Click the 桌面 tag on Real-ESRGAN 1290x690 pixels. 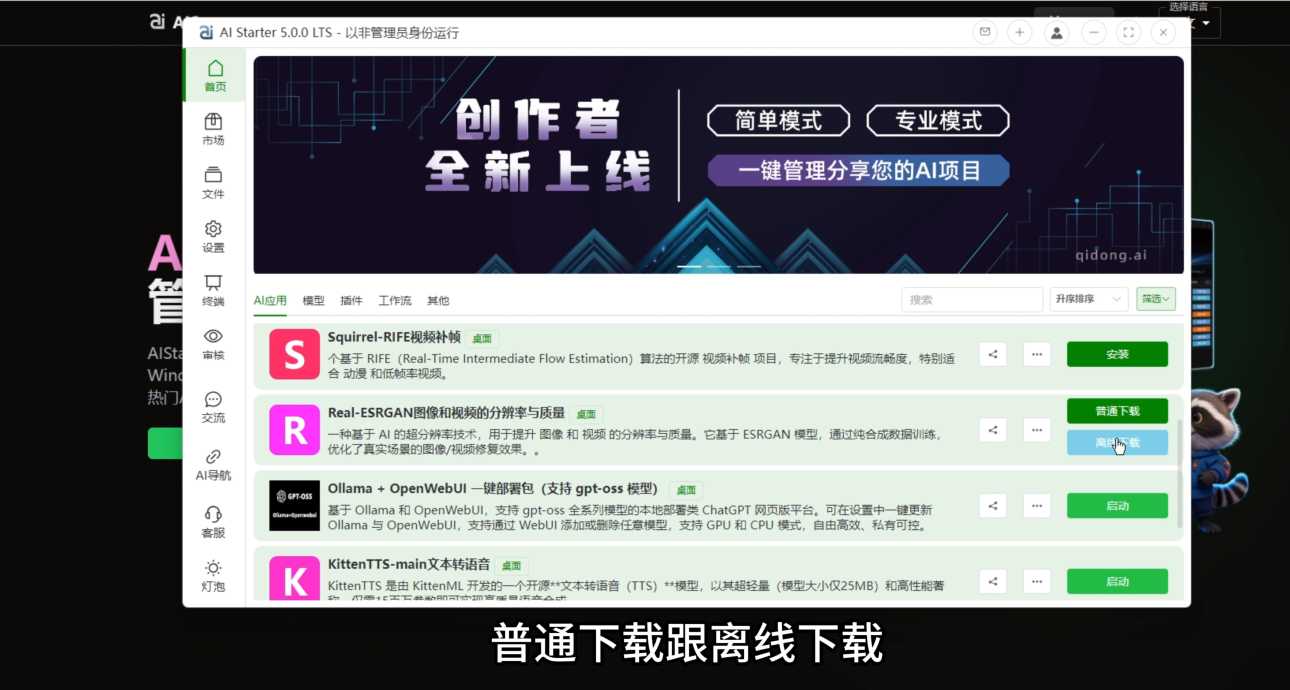[x=586, y=414]
